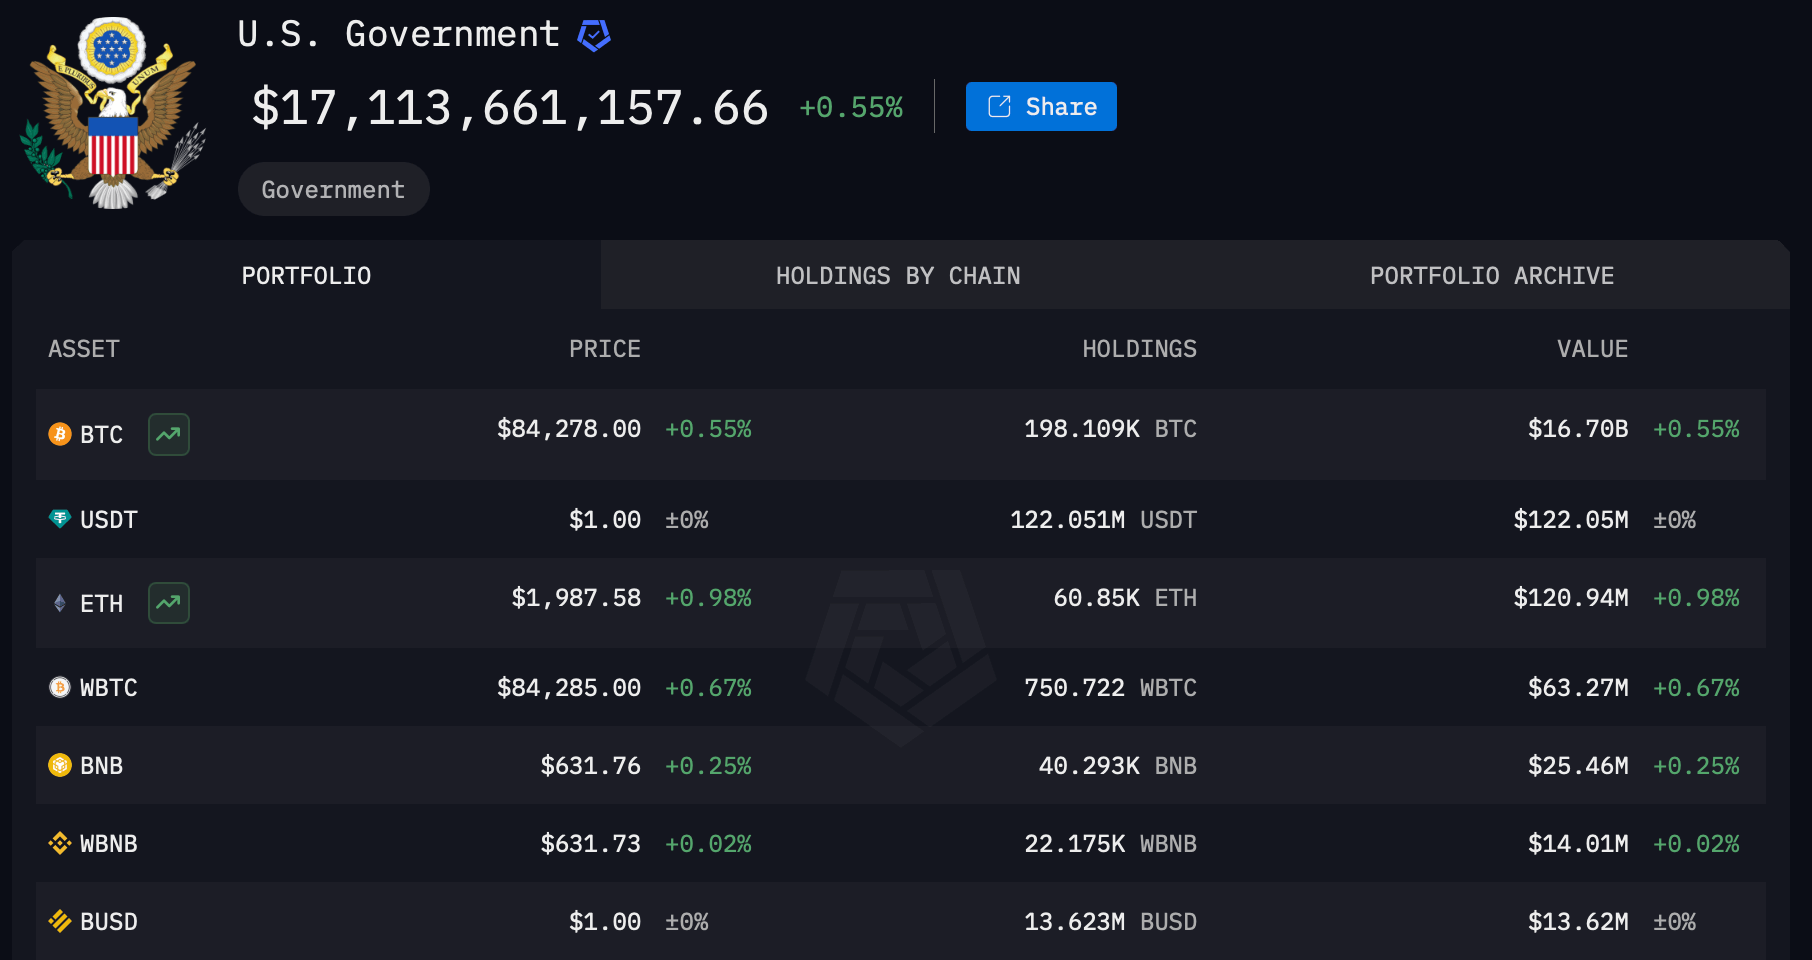The height and width of the screenshot is (960, 1812).
Task: Click the Ethereum diamond icon in ETH row
Action: [x=60, y=603]
